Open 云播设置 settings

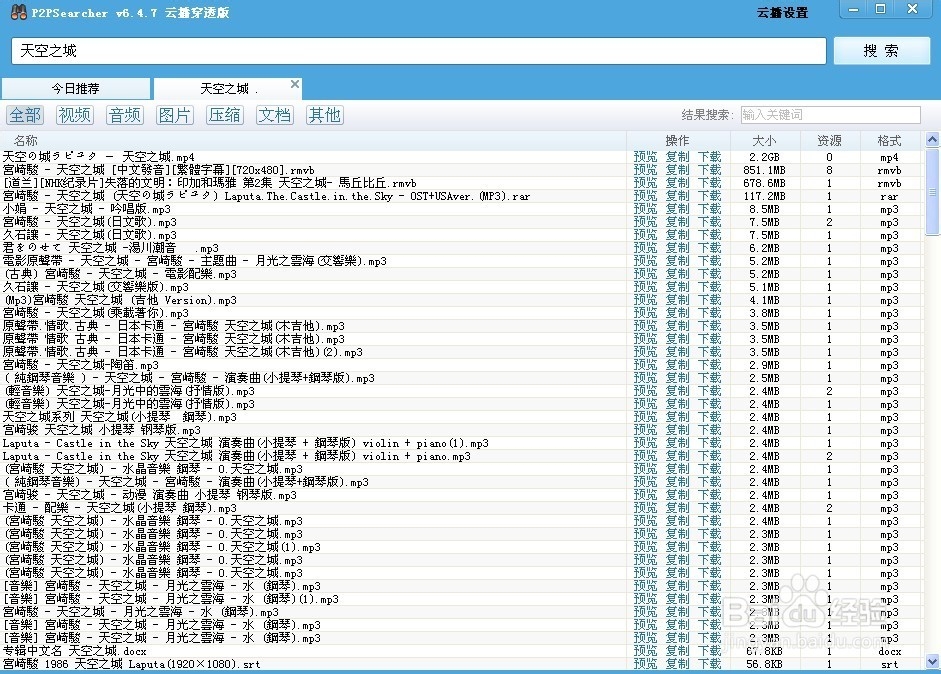[782, 13]
